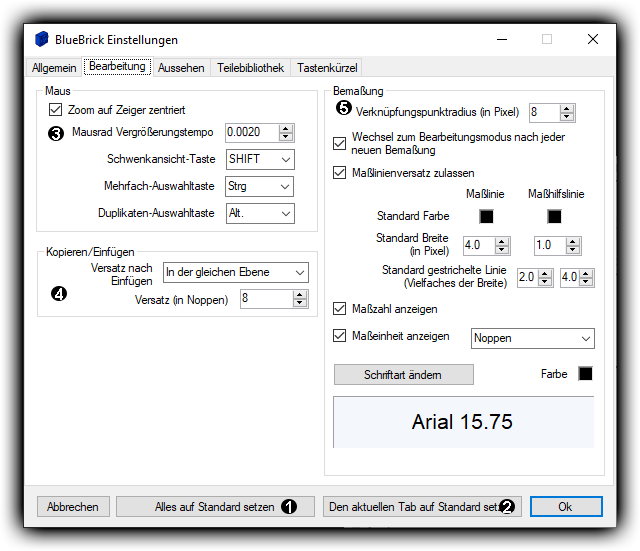Decrease the 4.0 gestrichelte Linie value
640x551 pixels.
coord(586,282)
